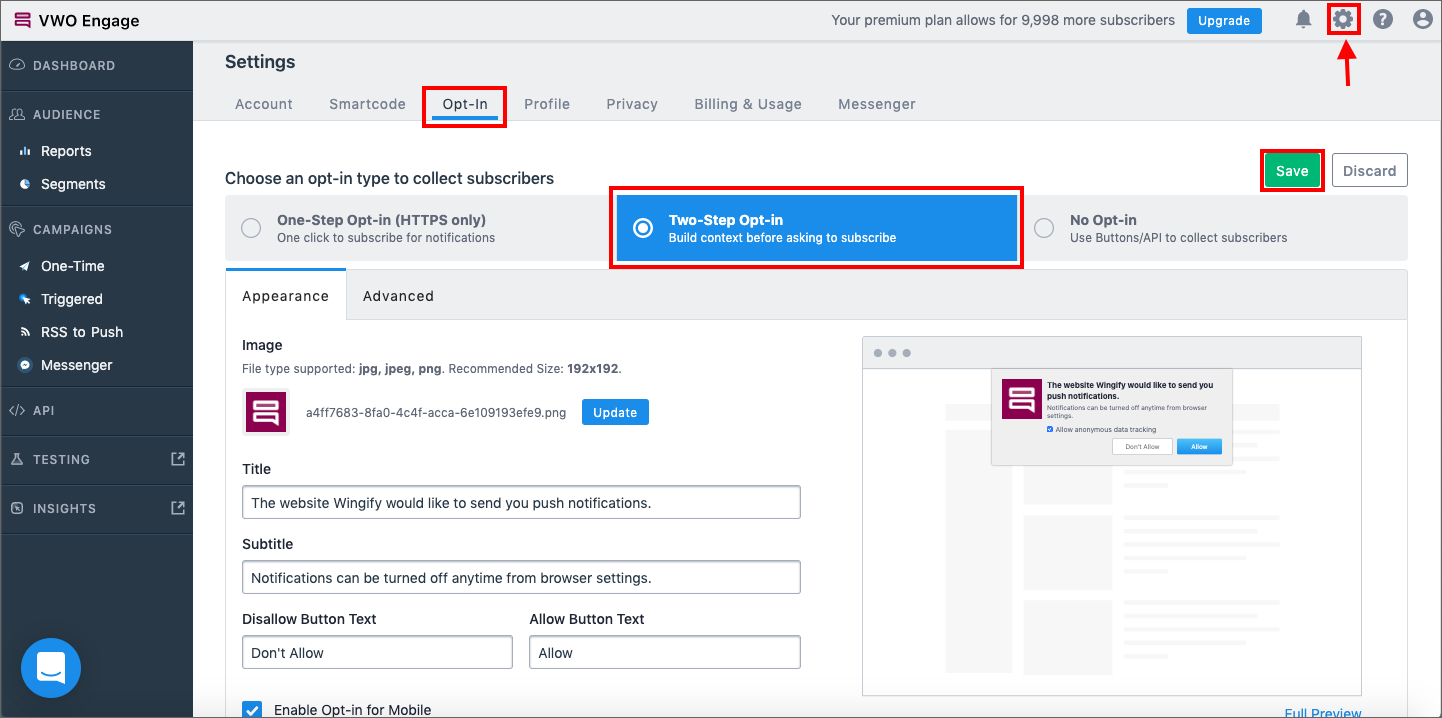
Task: Select One-Step Opt-in radio button
Action: point(251,228)
